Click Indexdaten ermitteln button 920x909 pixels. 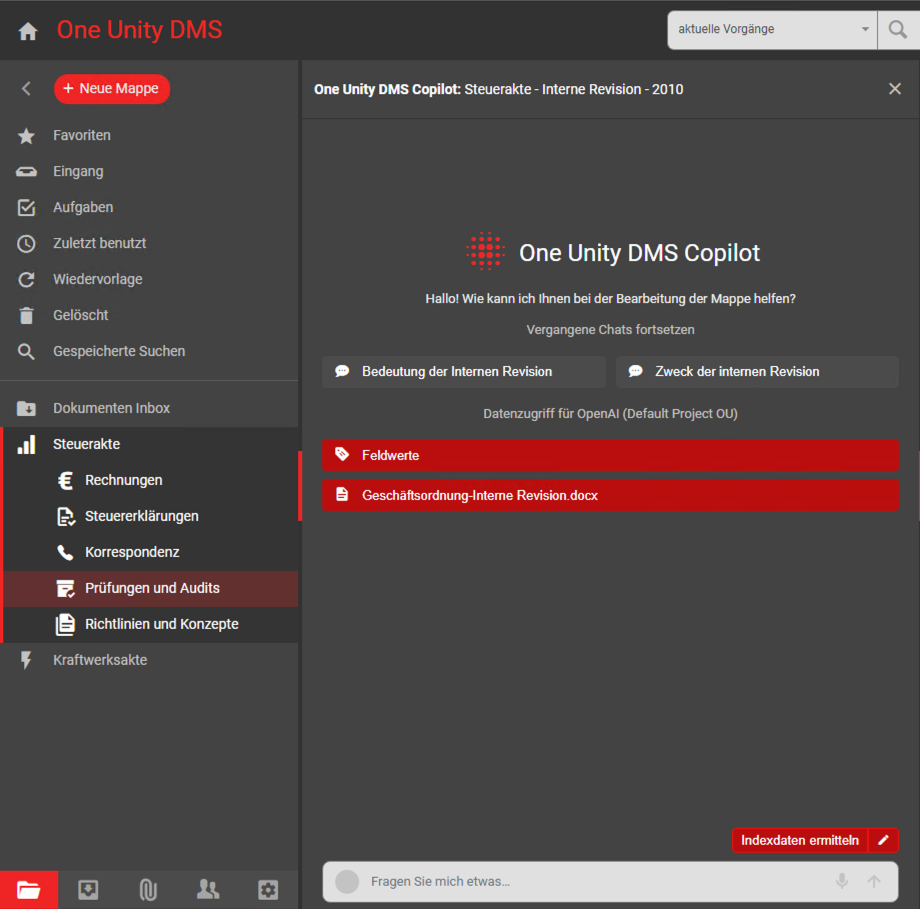pos(800,840)
